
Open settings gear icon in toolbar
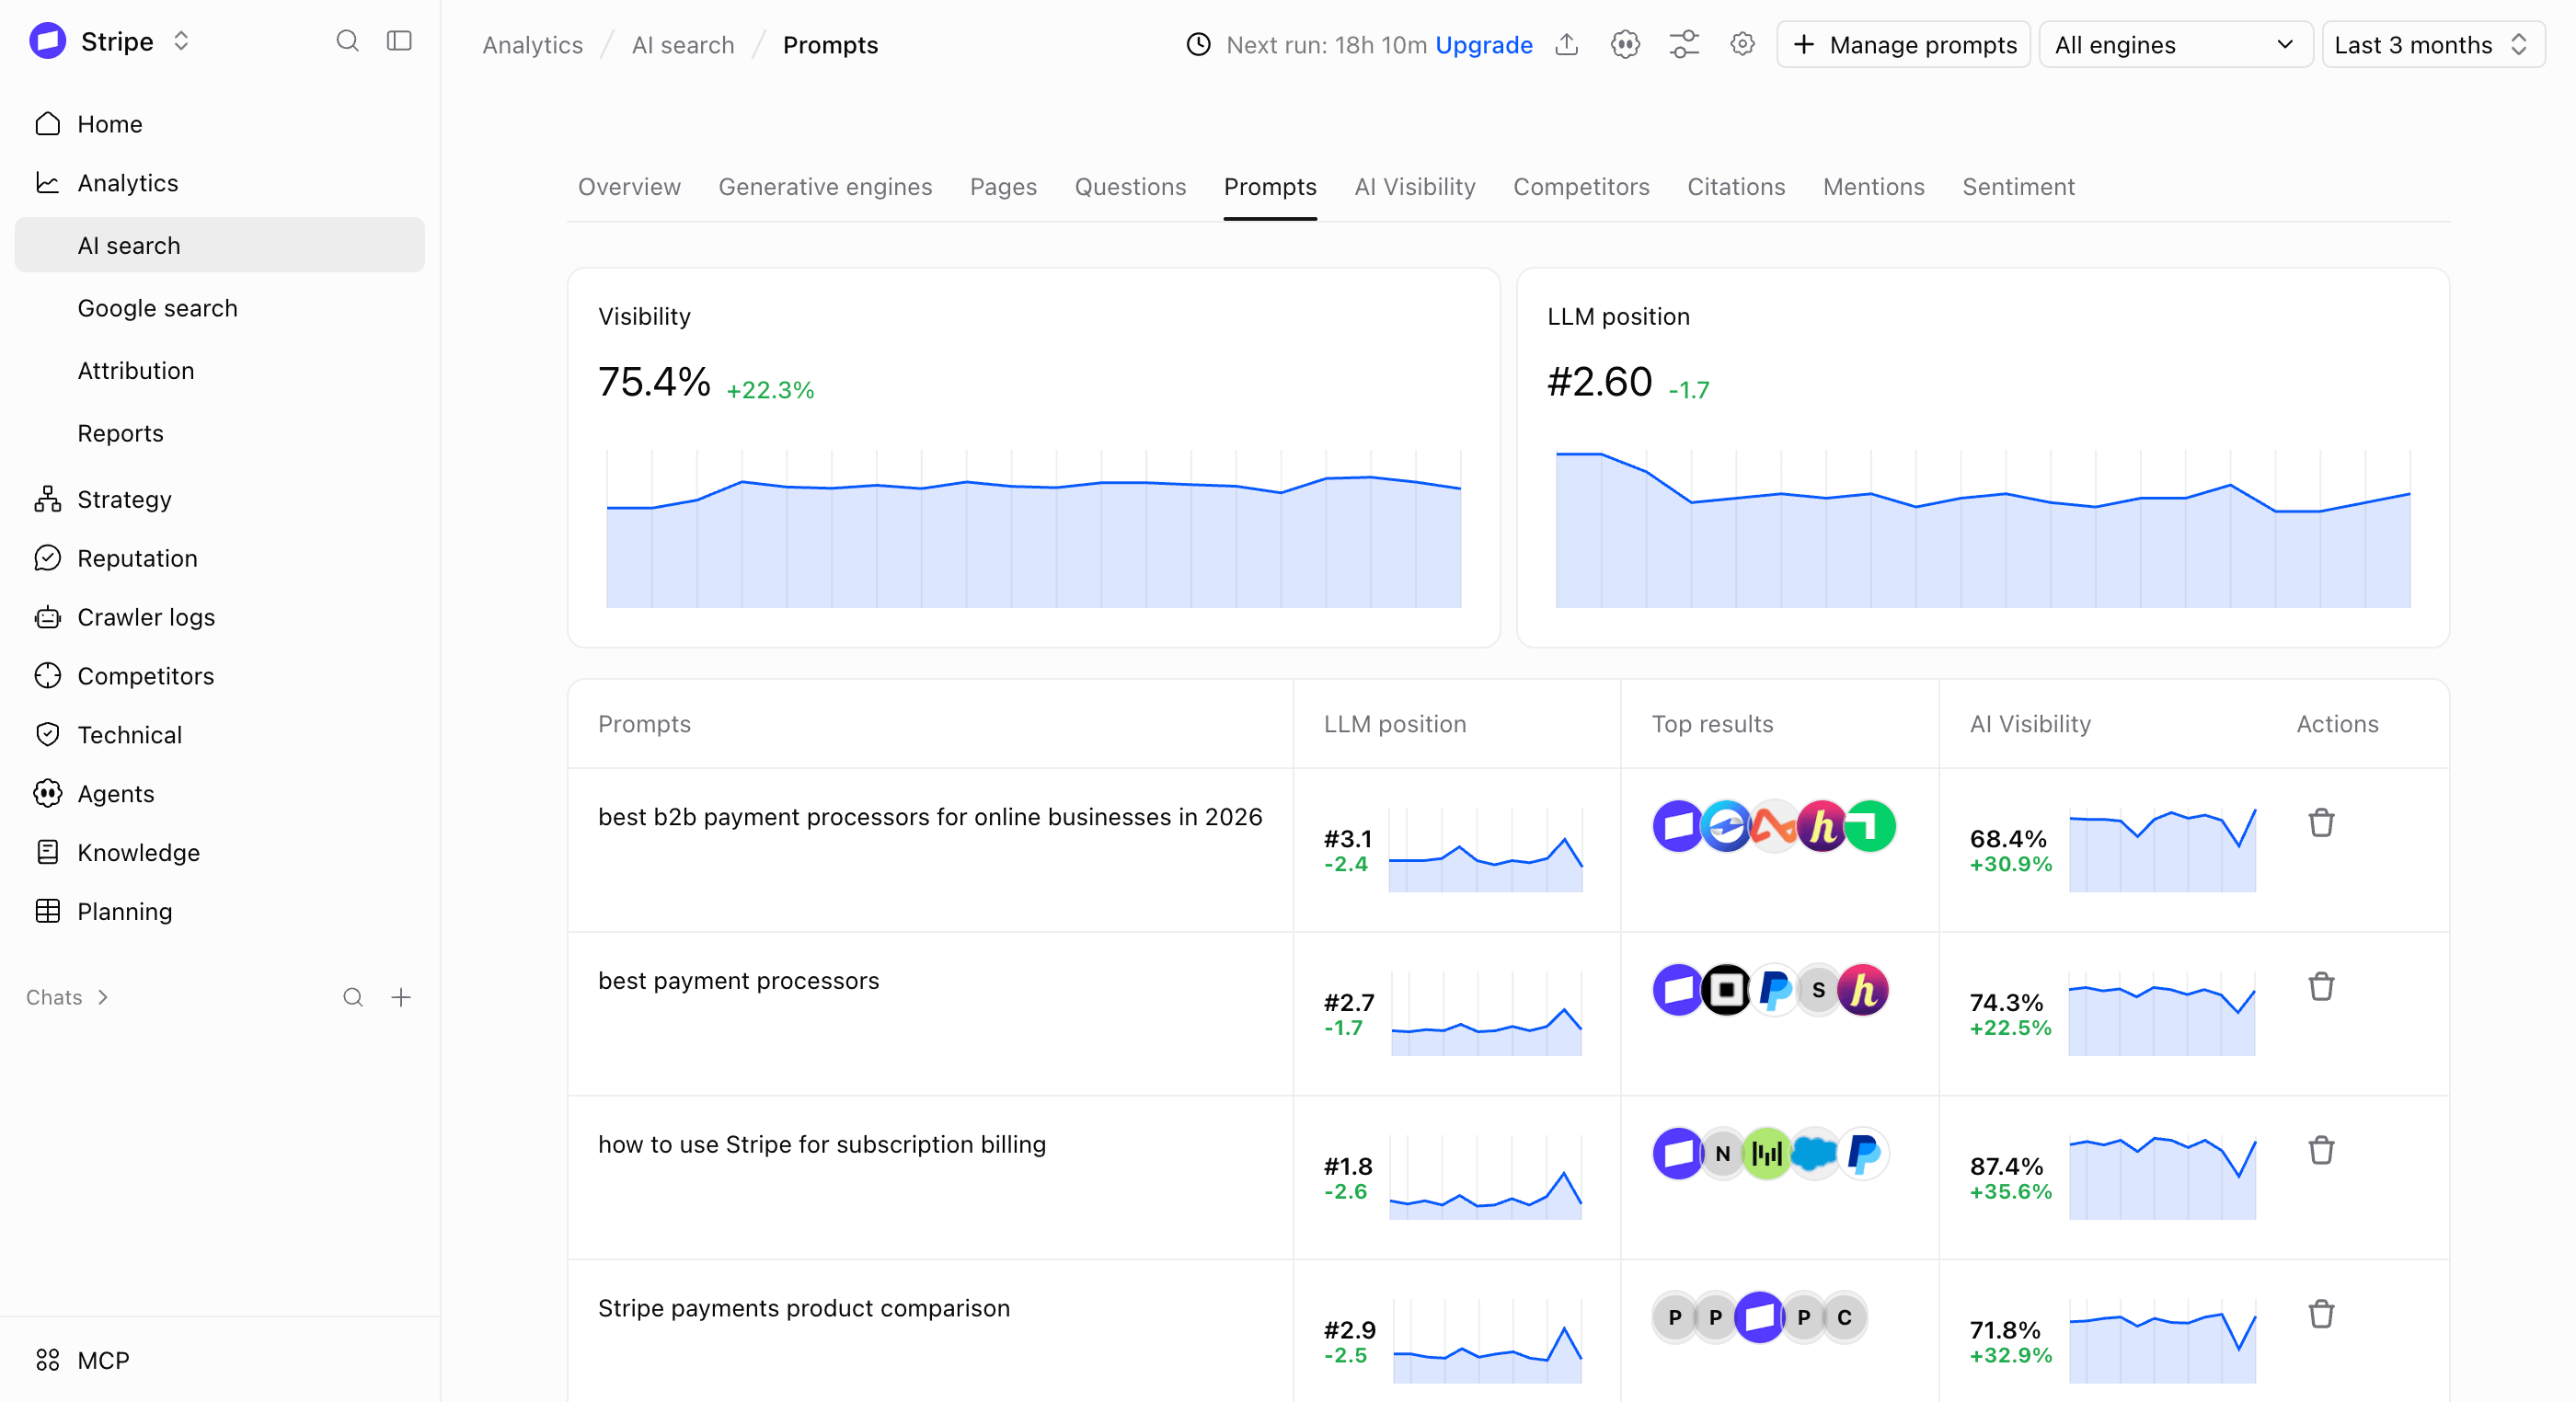(1742, 45)
